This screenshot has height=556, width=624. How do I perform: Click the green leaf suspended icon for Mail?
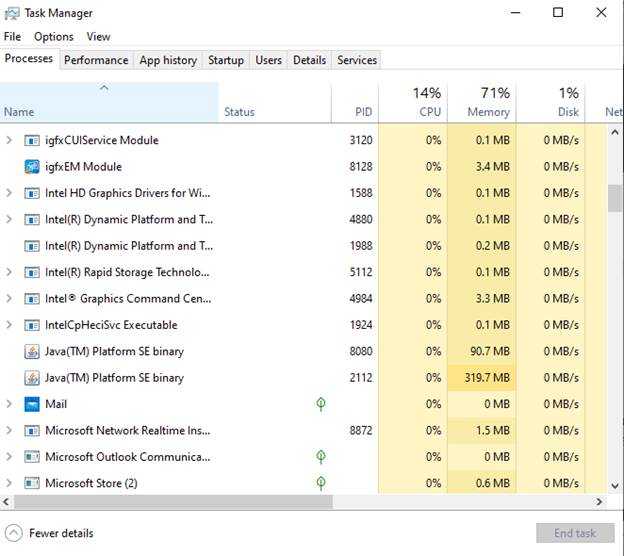[321, 404]
